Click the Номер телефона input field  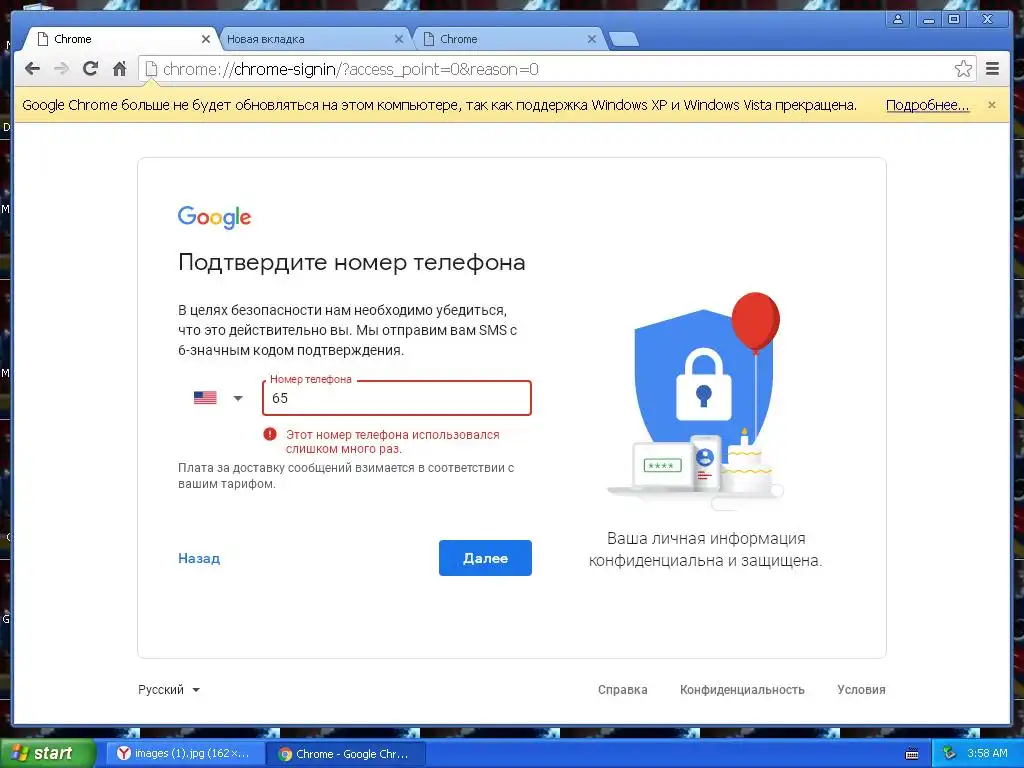click(x=397, y=398)
